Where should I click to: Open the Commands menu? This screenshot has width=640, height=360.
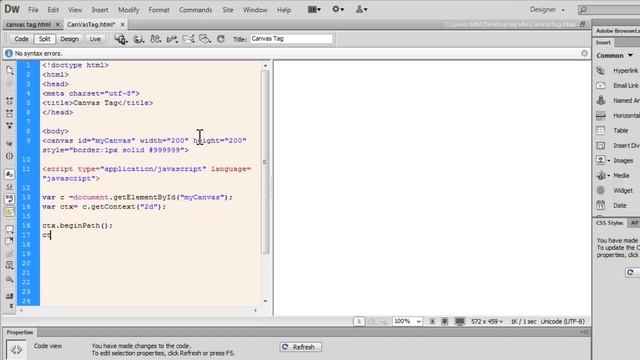(196, 10)
